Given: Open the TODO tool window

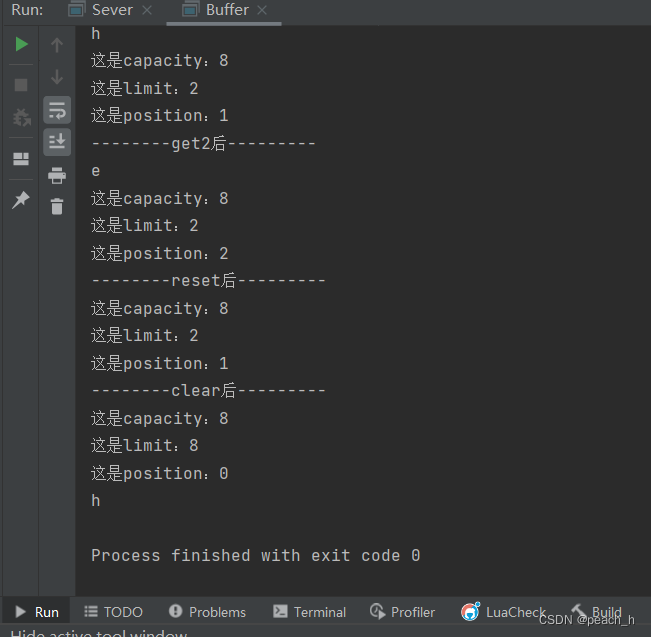Looking at the screenshot, I should [113, 612].
